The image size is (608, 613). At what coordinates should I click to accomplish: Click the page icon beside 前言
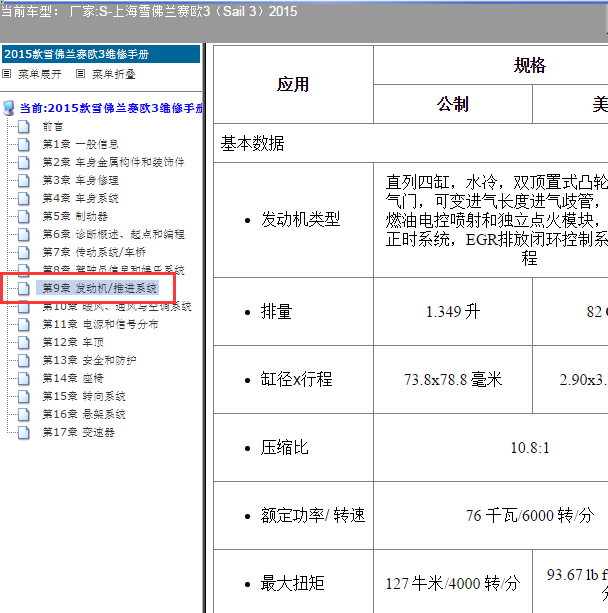click(23, 126)
